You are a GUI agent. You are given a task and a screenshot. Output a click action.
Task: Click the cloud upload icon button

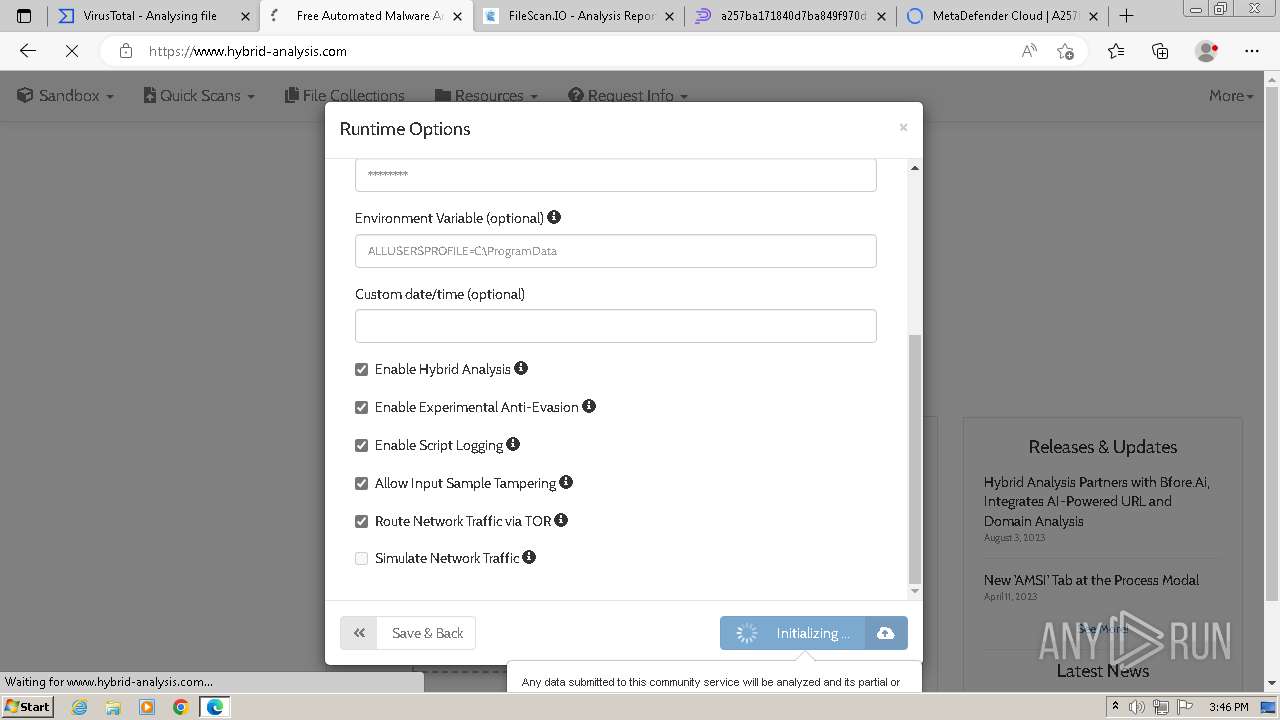(886, 633)
